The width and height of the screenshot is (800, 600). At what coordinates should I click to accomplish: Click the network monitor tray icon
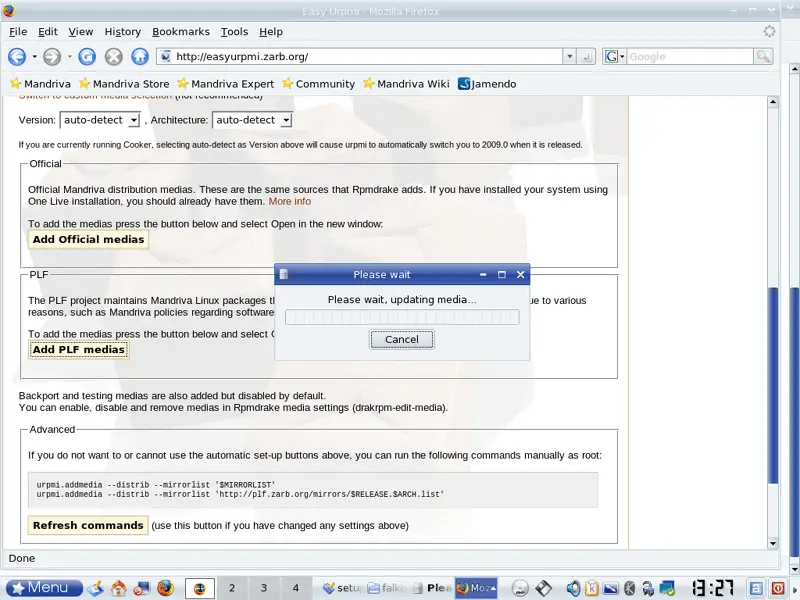(x=667, y=588)
